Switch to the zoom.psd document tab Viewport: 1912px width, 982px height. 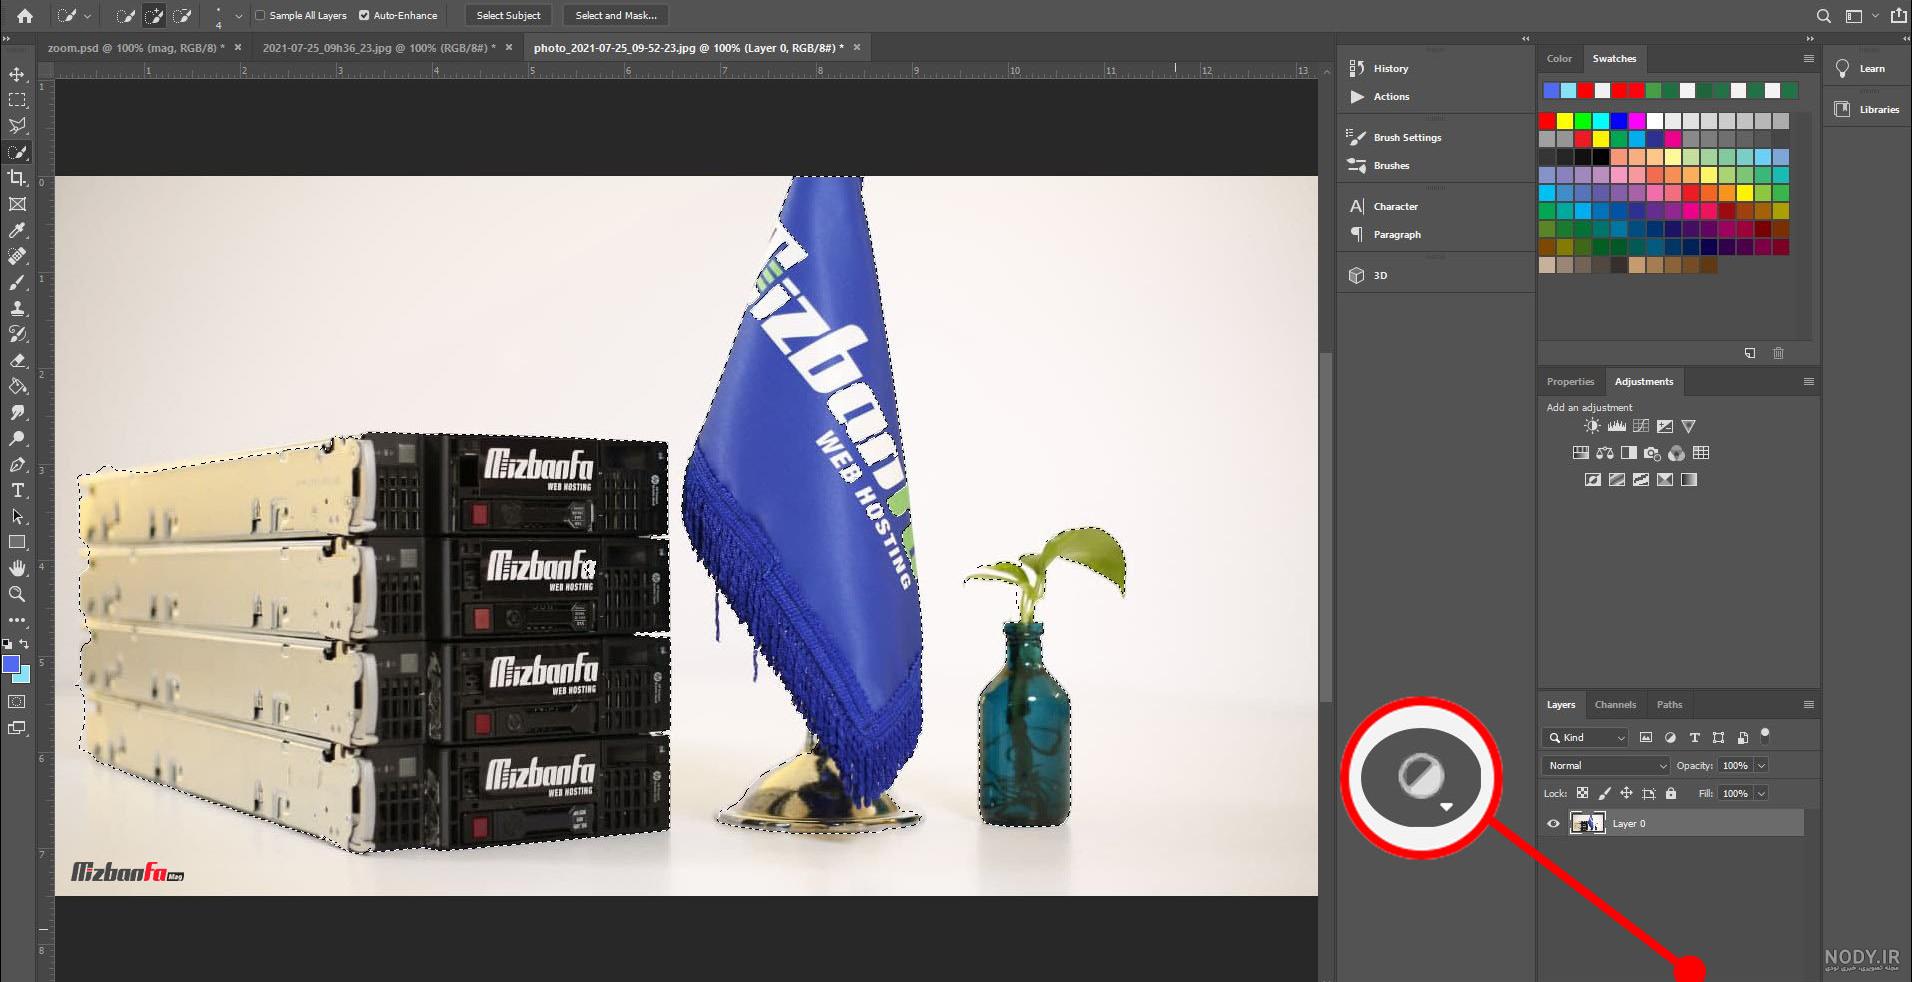[x=136, y=47]
